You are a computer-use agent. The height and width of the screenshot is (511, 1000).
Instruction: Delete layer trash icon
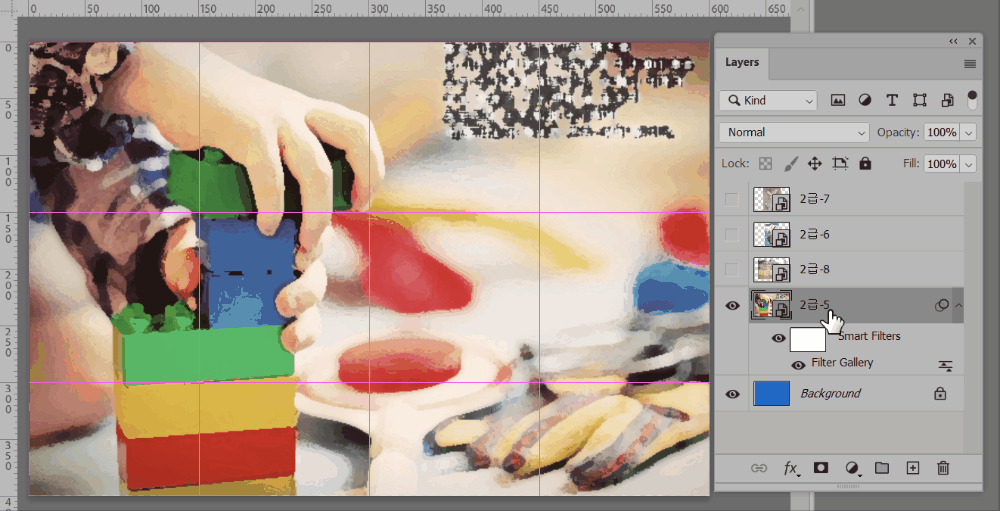pos(943,468)
